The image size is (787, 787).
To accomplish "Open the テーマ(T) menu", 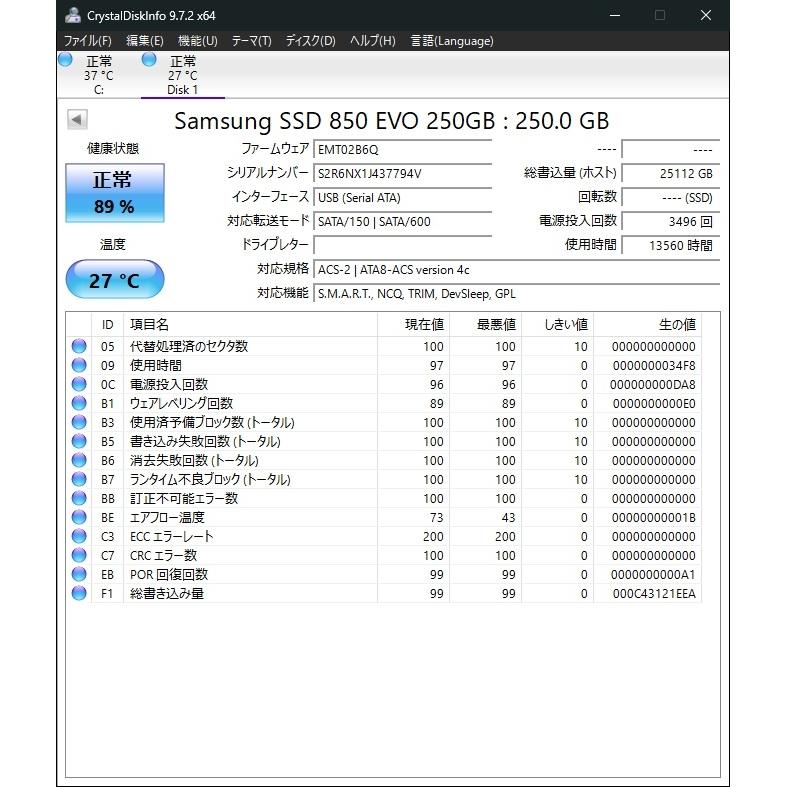I will tap(251, 41).
